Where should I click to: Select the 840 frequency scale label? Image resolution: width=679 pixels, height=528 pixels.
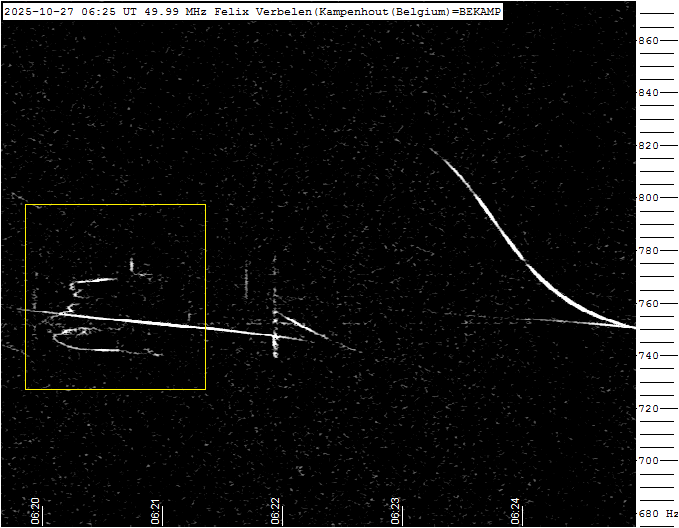click(x=649, y=93)
